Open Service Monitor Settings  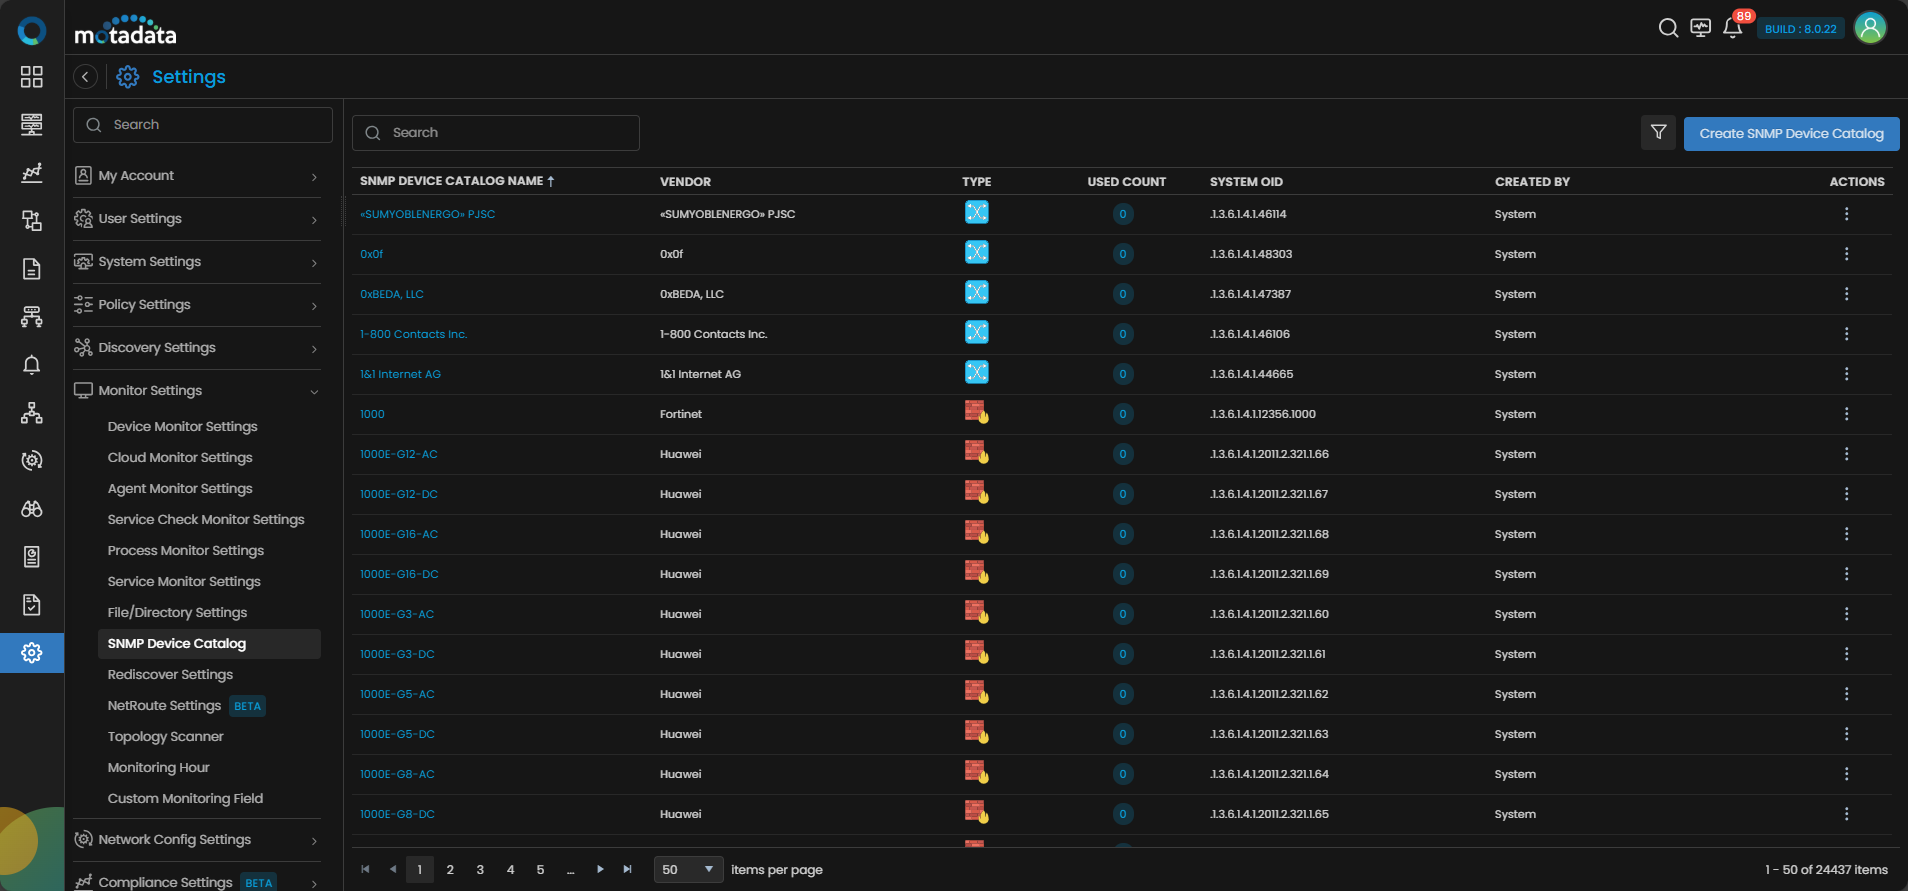point(184,582)
